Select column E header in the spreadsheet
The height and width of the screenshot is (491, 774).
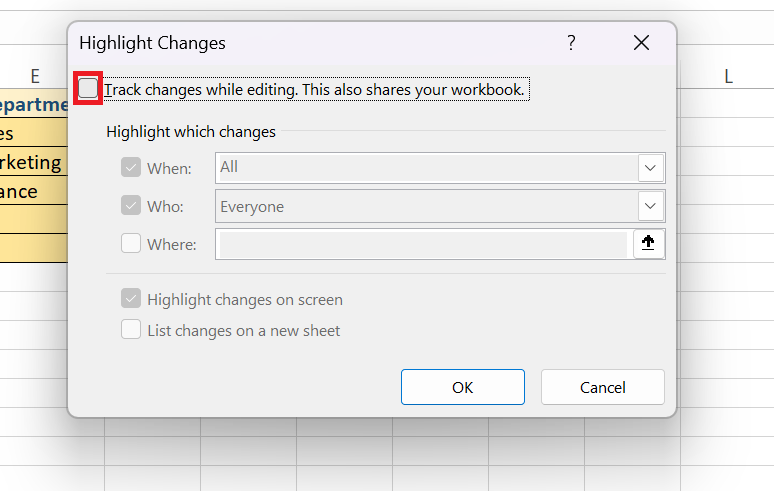[x=34, y=76]
